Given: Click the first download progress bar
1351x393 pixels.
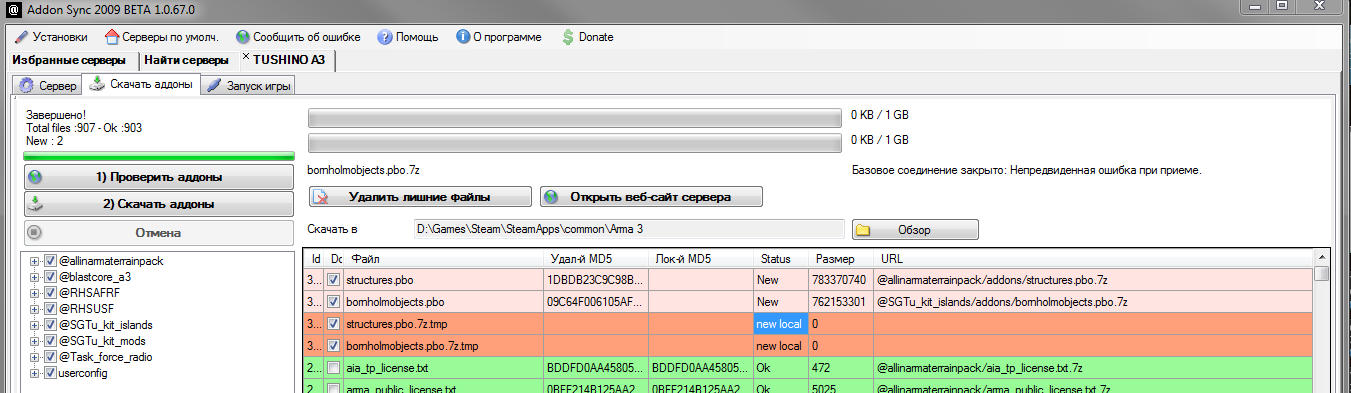Looking at the screenshot, I should 574,117.
